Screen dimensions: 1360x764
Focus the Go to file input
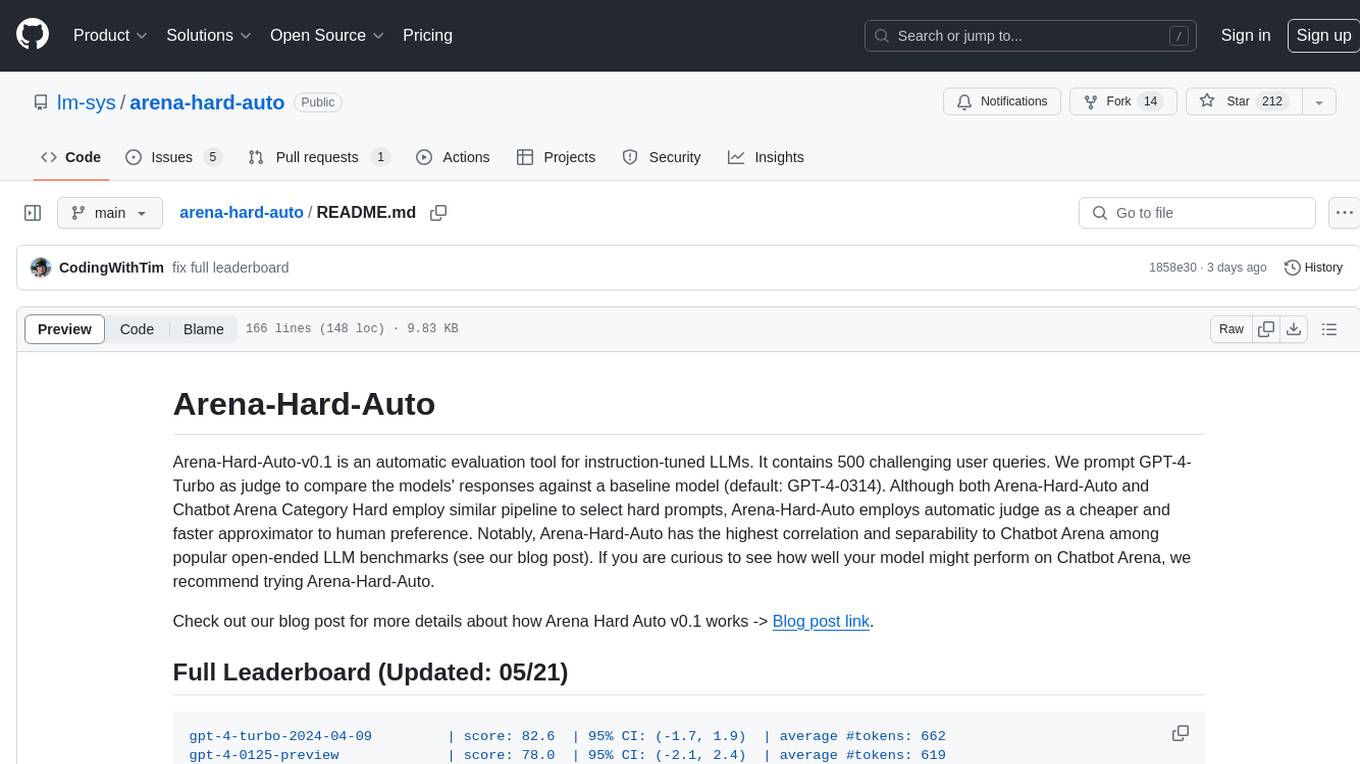[x=1197, y=213]
